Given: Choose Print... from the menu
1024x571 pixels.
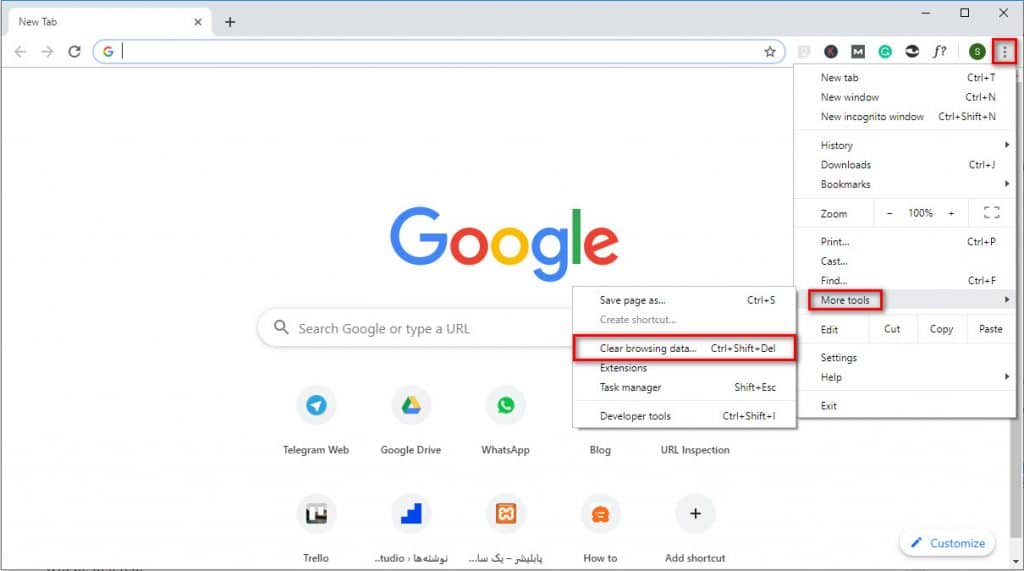Looking at the screenshot, I should pos(905,242).
